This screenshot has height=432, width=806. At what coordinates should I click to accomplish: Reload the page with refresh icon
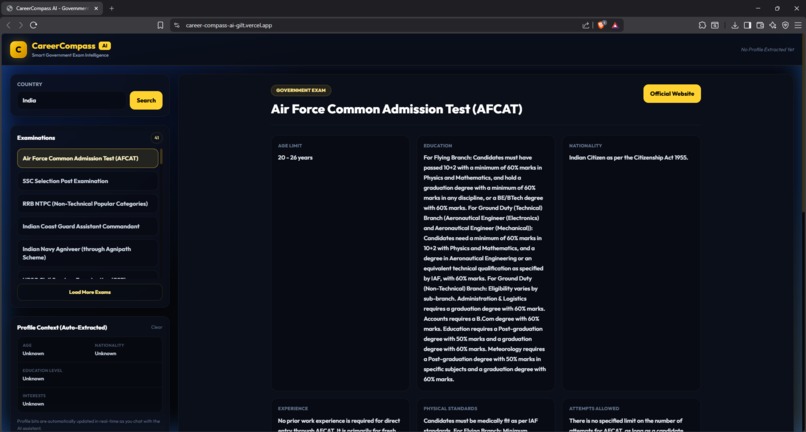33,25
